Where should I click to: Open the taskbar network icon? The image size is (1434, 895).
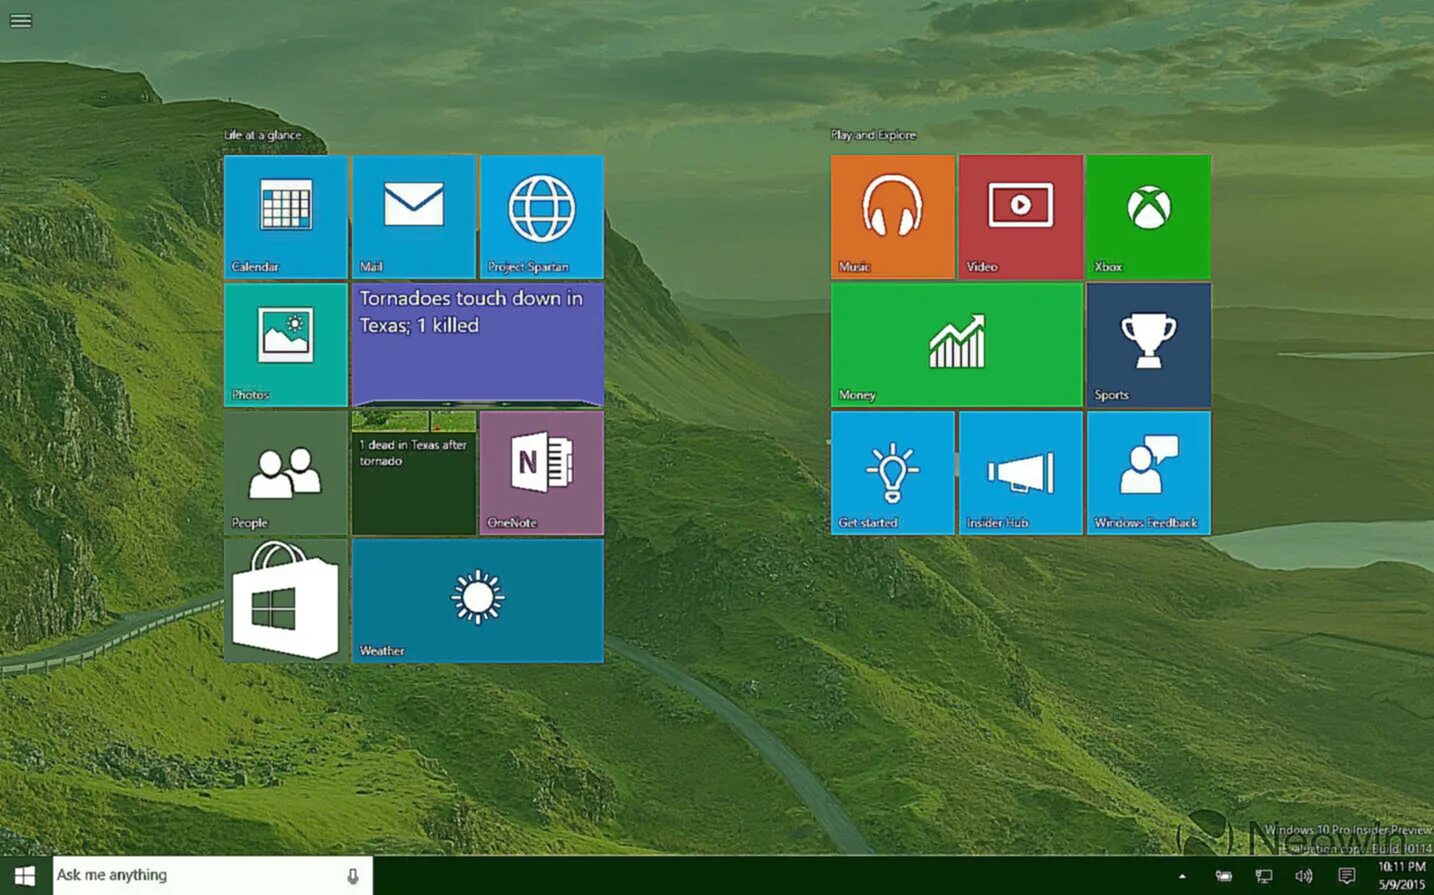tap(1264, 876)
